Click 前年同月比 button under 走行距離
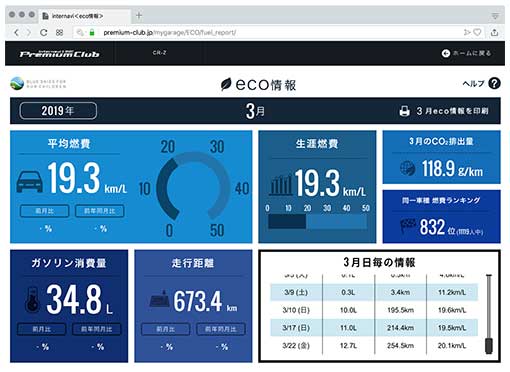This screenshot has width=510, height=372. 221,329
